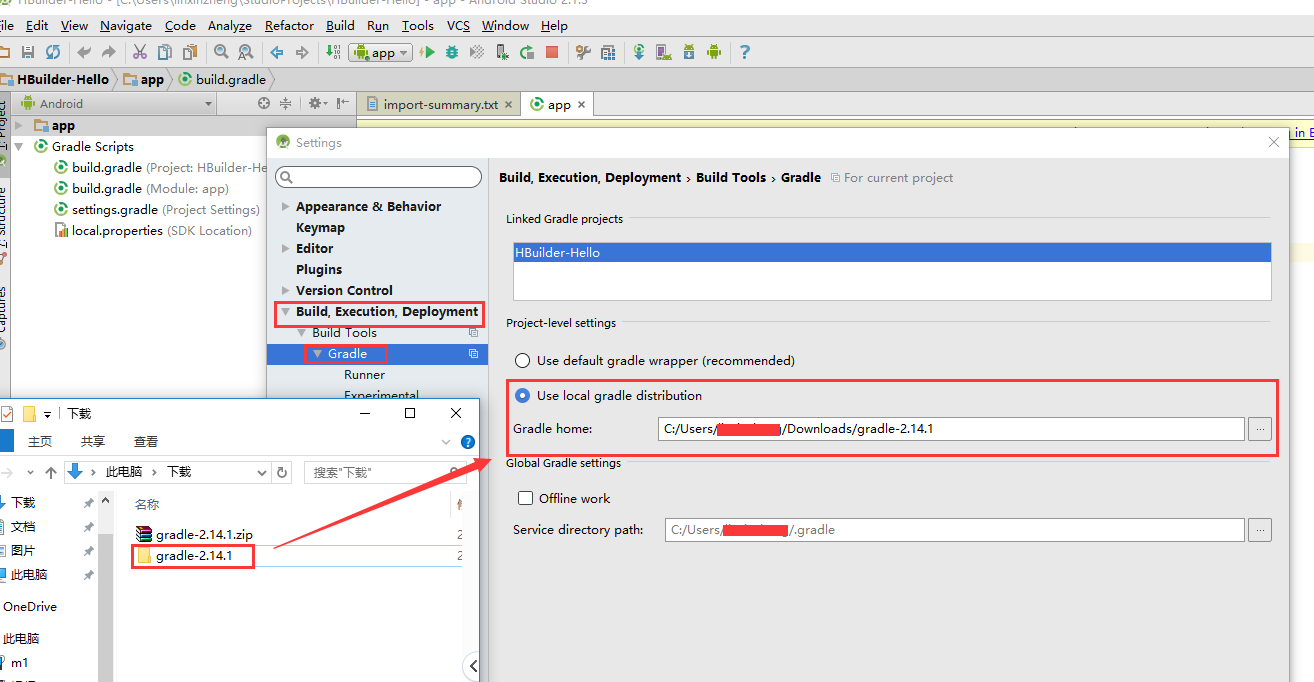
Task: Open the SDK Manager icon
Action: pyautogui.click(x=689, y=53)
